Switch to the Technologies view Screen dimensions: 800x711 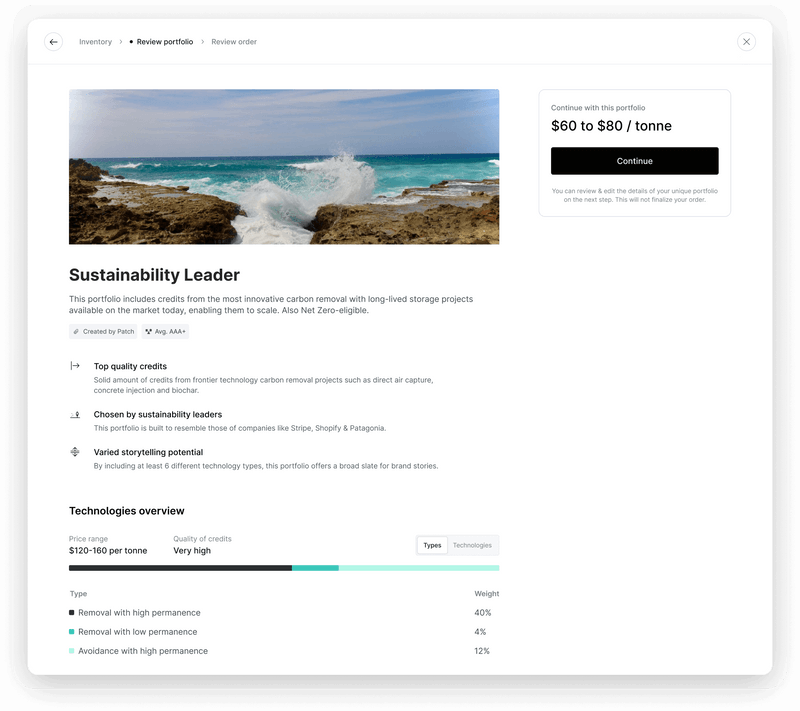(x=472, y=545)
